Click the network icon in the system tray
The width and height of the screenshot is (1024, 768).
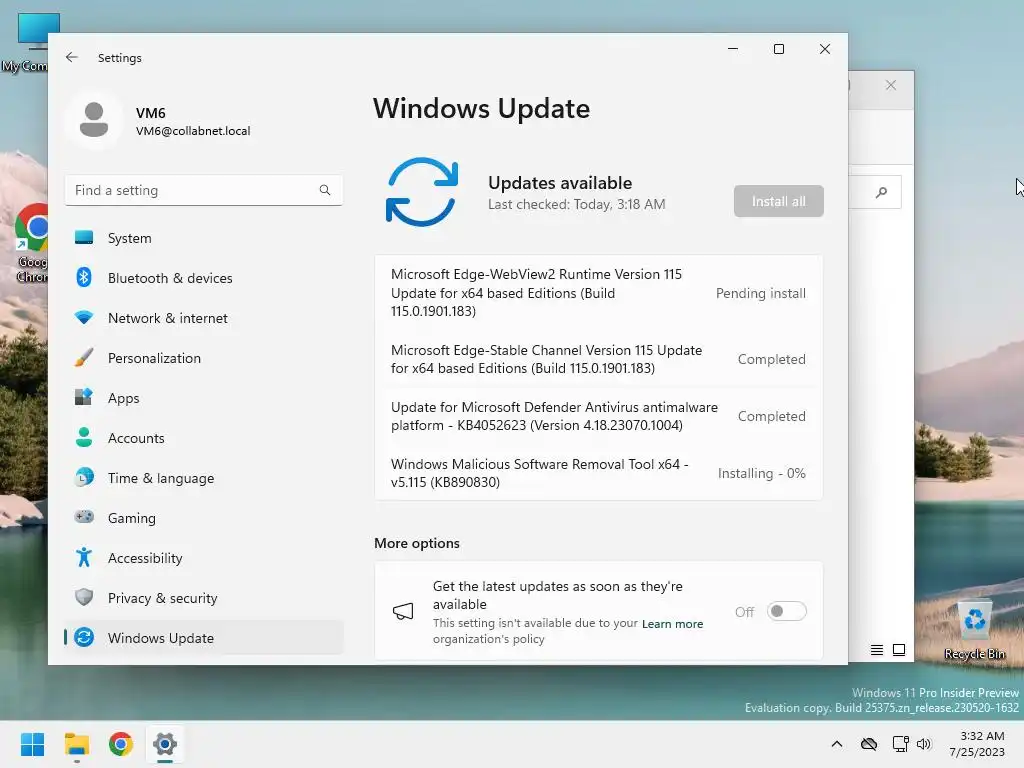point(901,744)
